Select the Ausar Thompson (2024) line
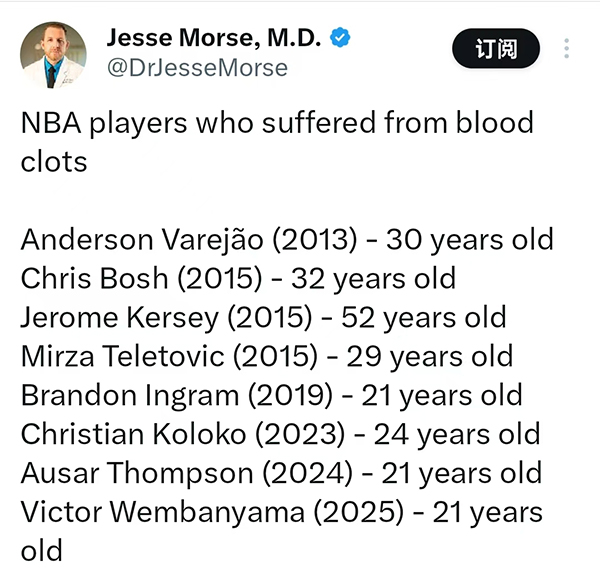The width and height of the screenshot is (600, 581). point(281,473)
